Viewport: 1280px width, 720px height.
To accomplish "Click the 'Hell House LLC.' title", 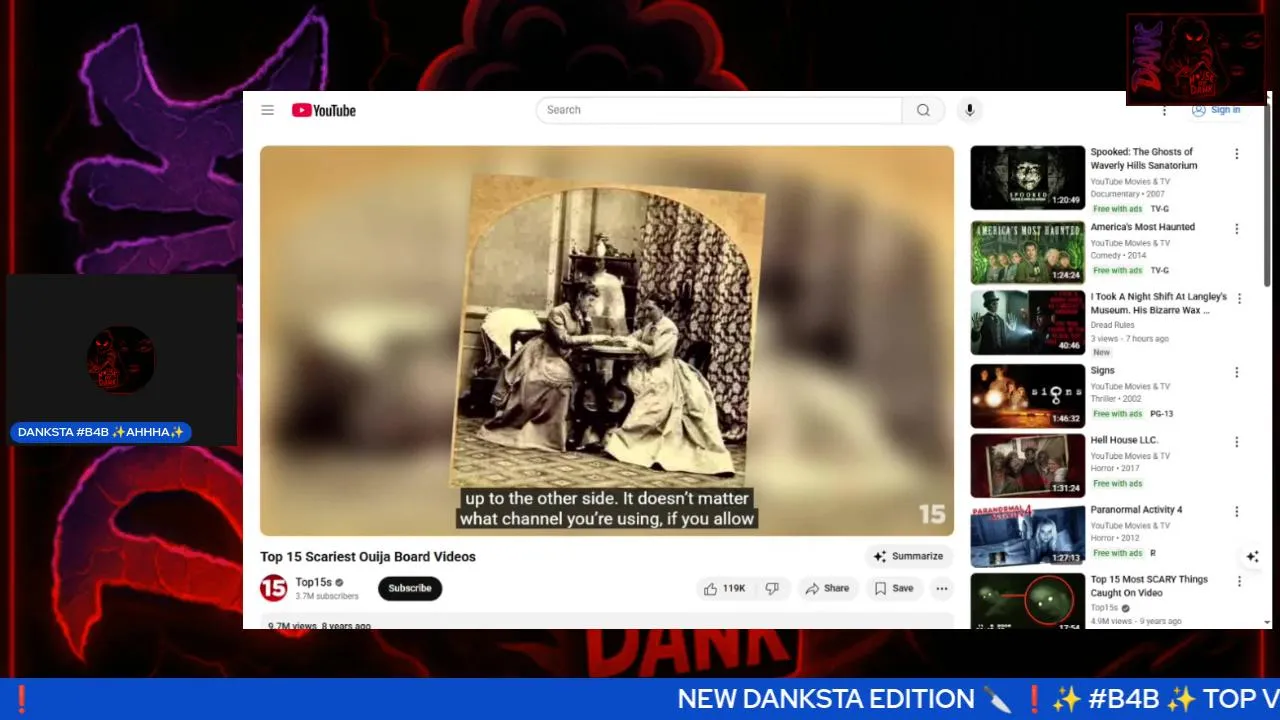I will tap(1124, 440).
